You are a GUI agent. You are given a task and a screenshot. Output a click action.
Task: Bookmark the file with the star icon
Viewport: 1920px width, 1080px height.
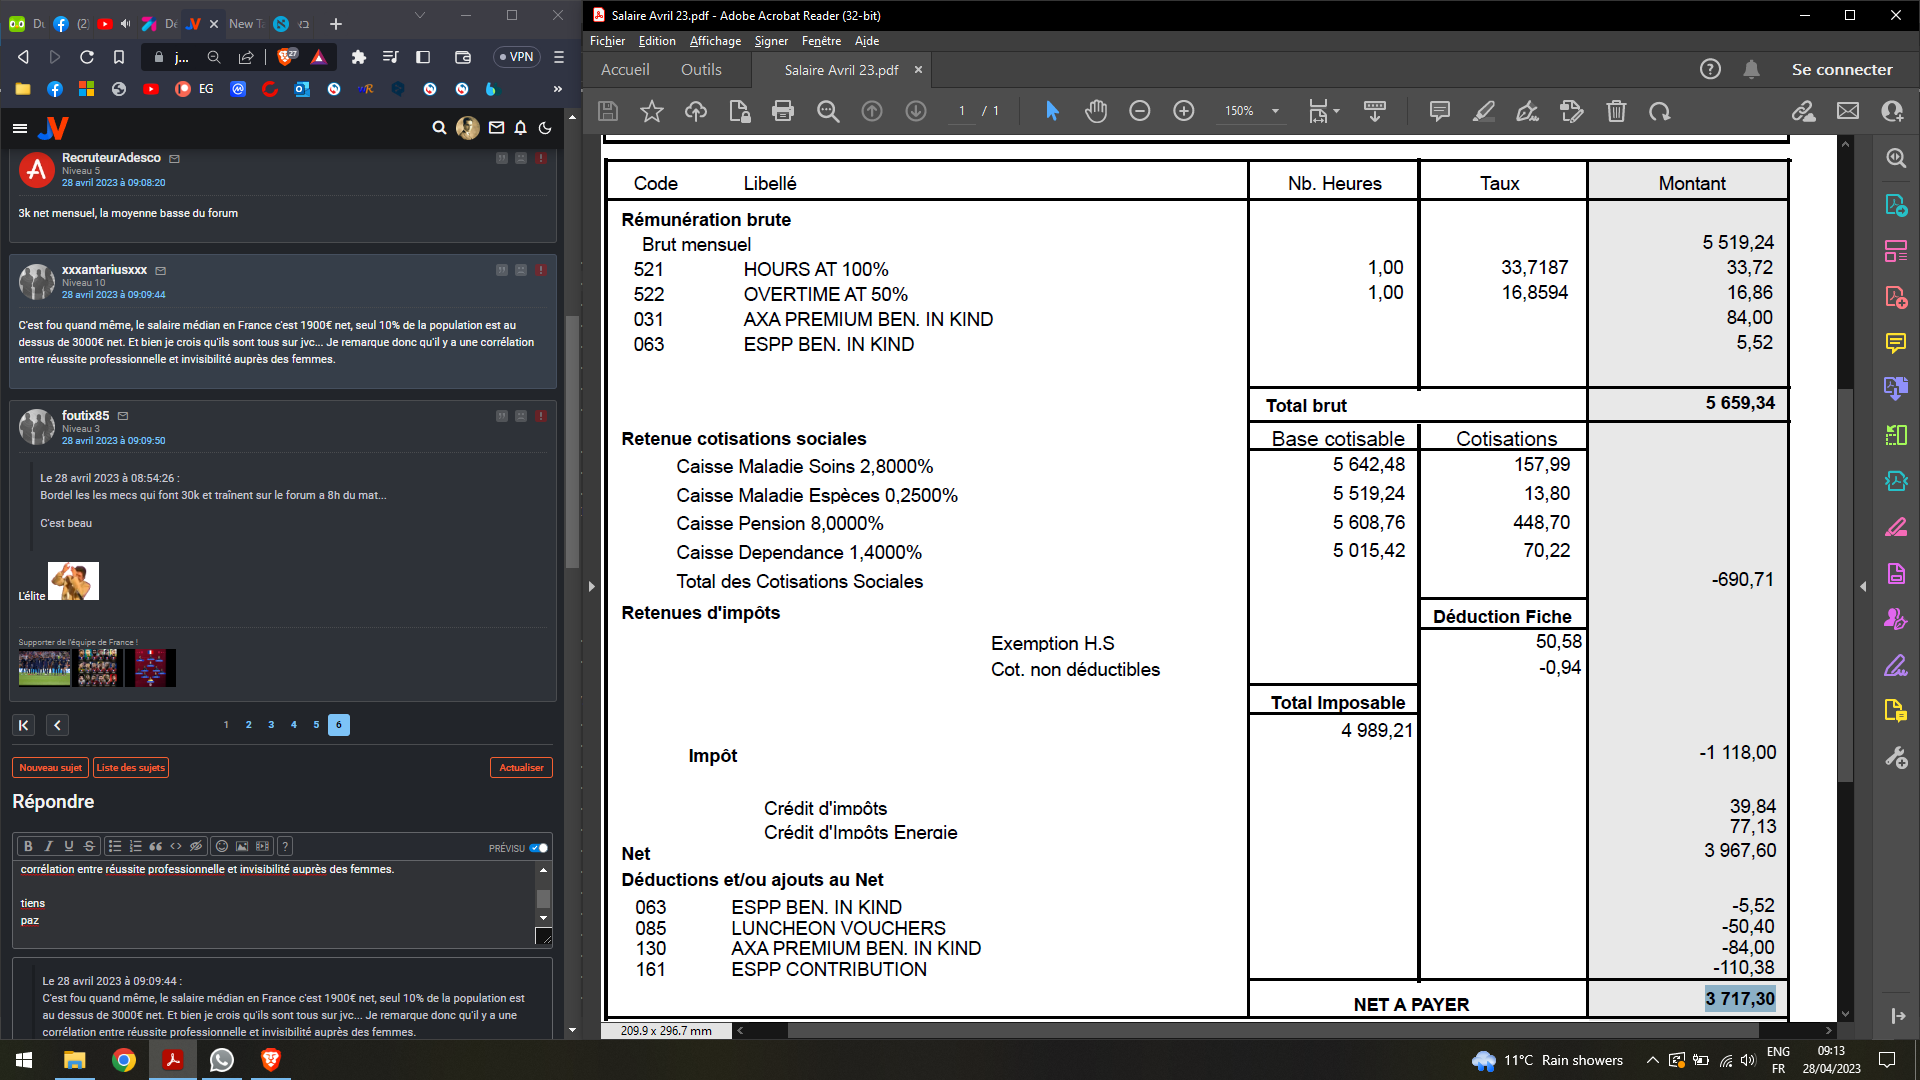pyautogui.click(x=652, y=111)
